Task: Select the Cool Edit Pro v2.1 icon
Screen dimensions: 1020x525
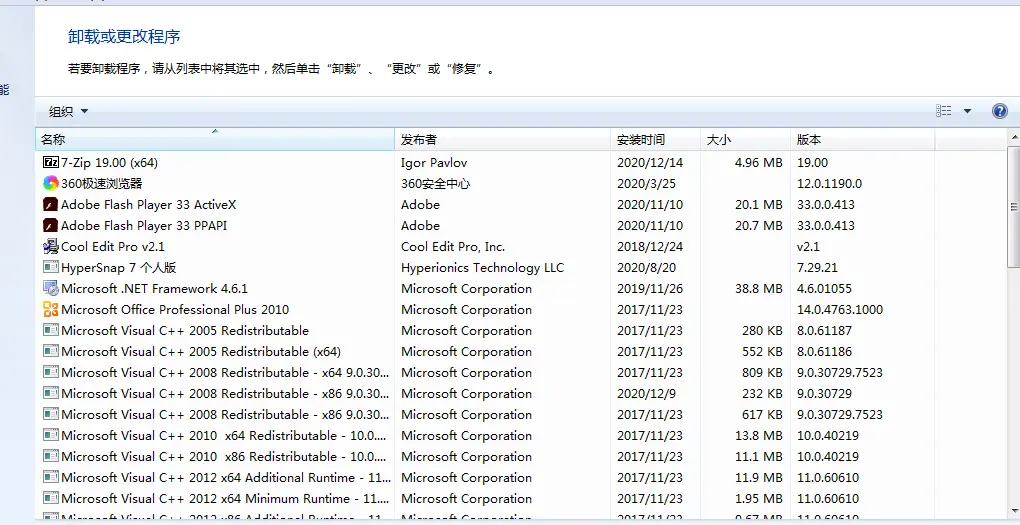Action: (x=51, y=246)
